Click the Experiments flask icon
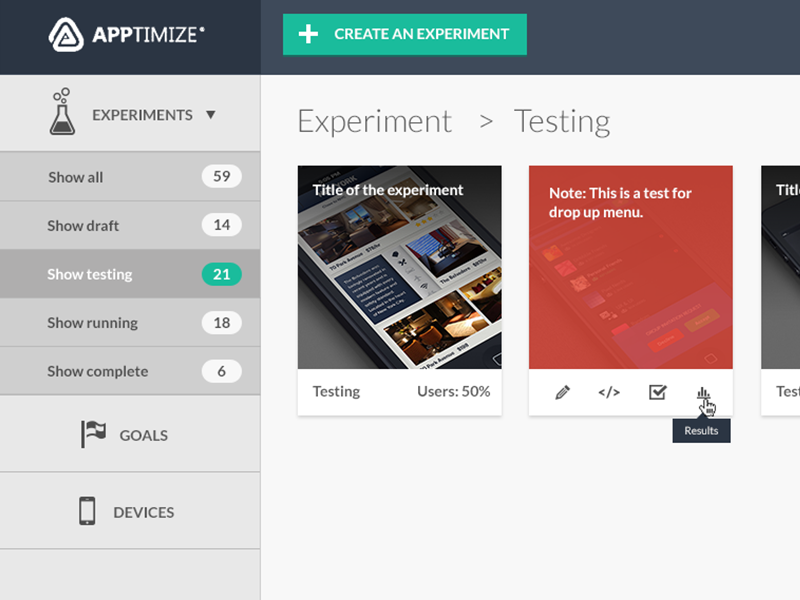Image resolution: width=800 pixels, height=600 pixels. coord(62,112)
